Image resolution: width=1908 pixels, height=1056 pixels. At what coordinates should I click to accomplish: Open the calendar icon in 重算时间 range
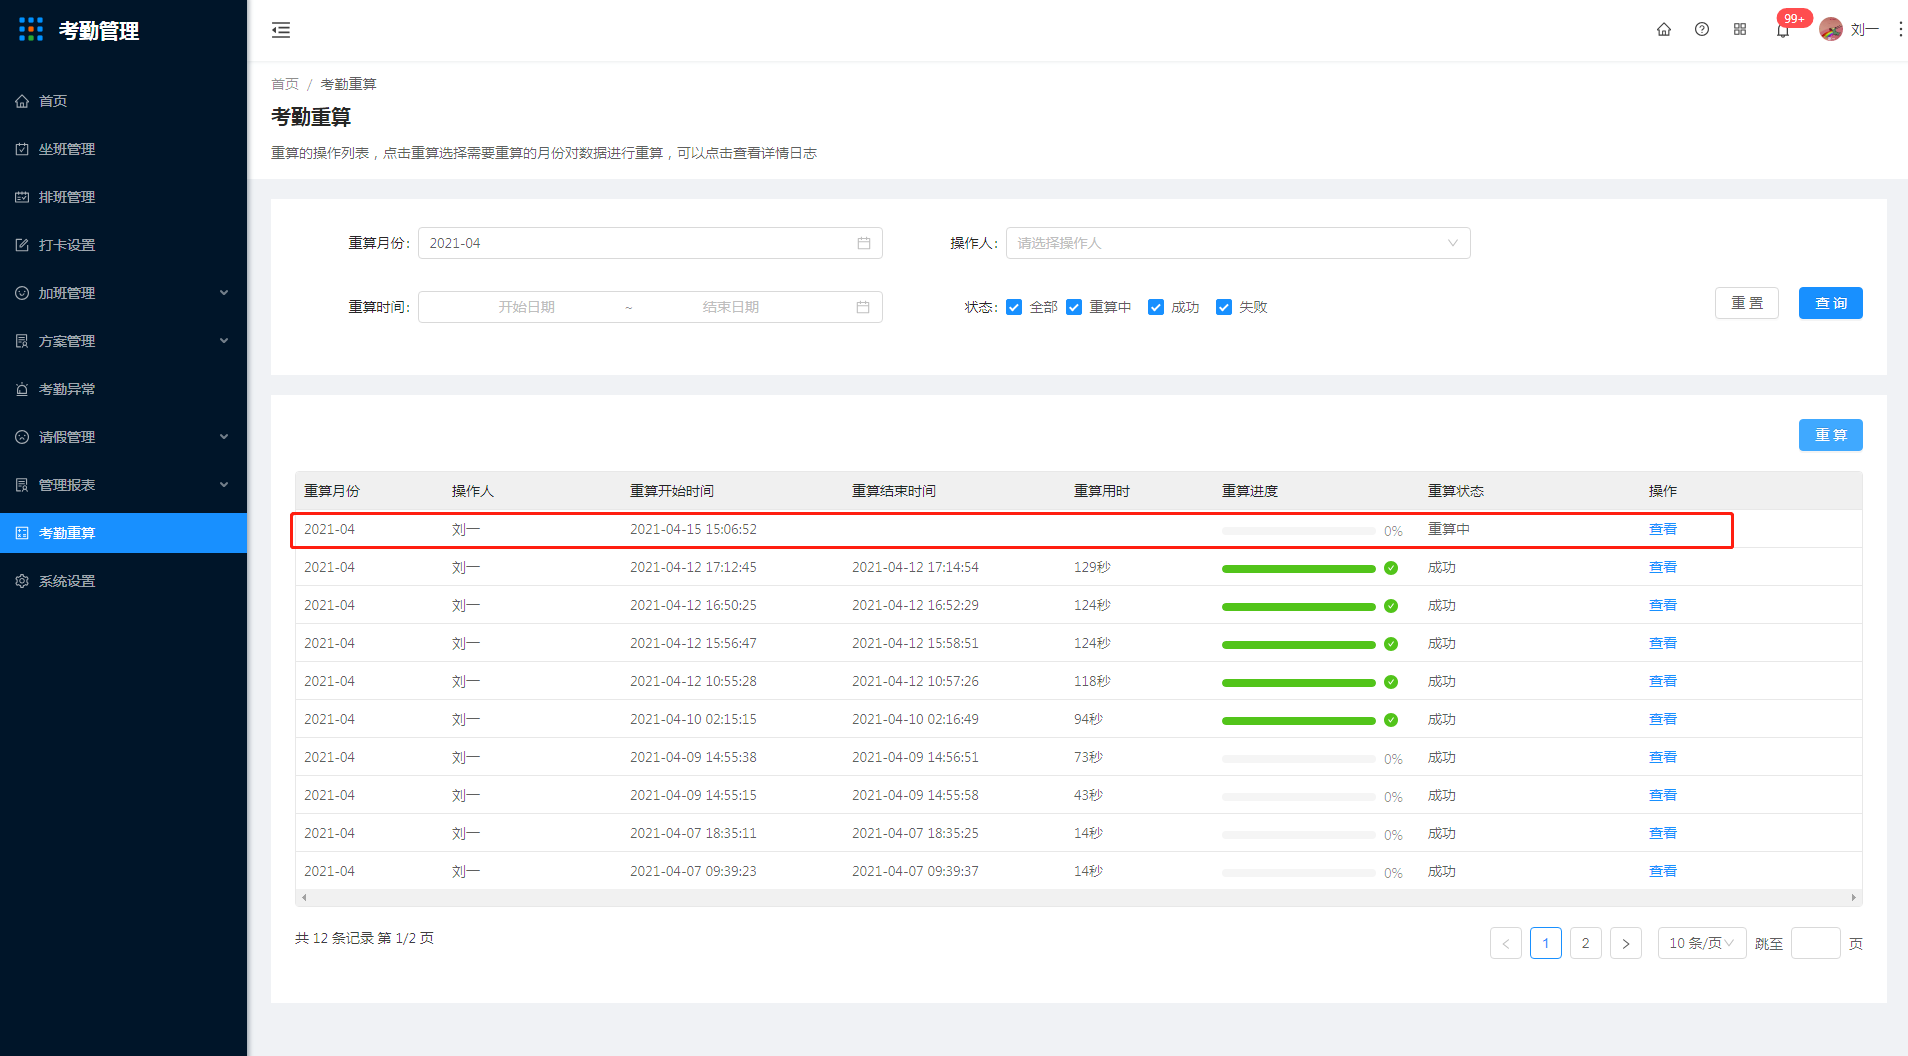point(863,307)
